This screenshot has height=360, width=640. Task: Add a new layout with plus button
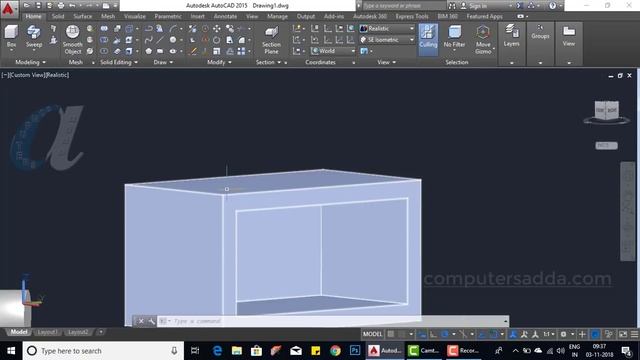click(101, 332)
